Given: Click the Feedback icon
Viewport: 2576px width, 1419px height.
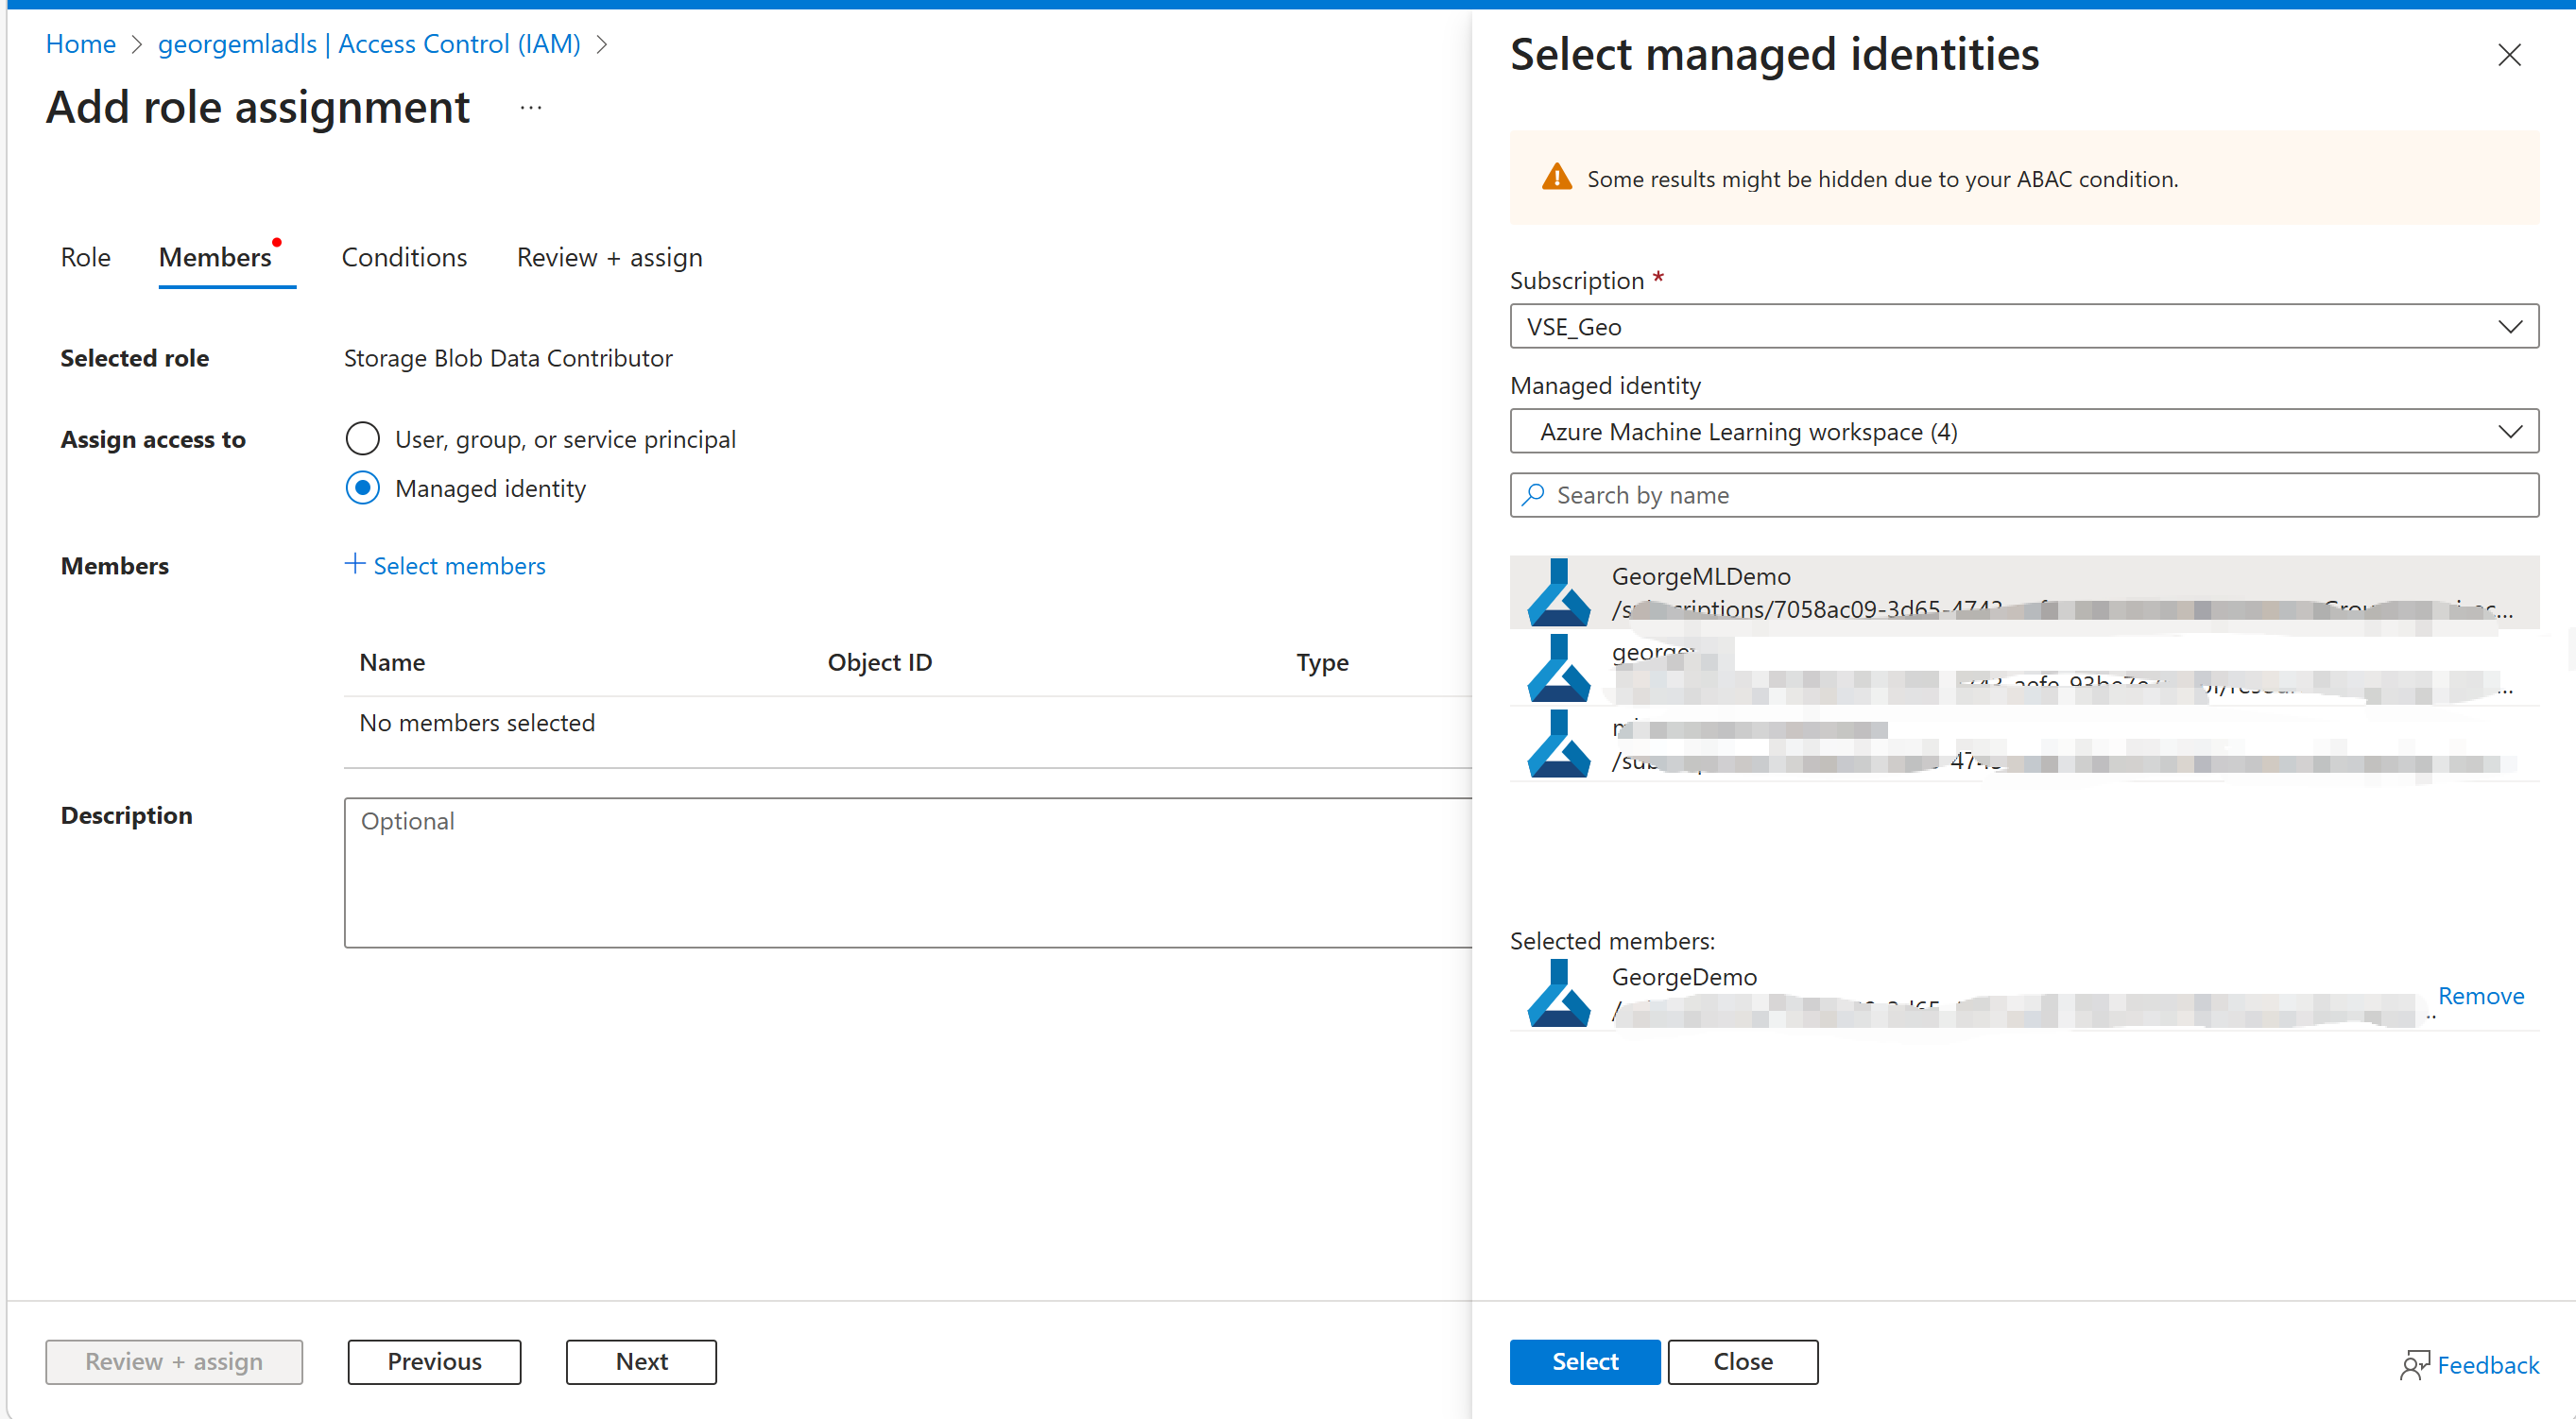Looking at the screenshot, I should [x=2413, y=1364].
